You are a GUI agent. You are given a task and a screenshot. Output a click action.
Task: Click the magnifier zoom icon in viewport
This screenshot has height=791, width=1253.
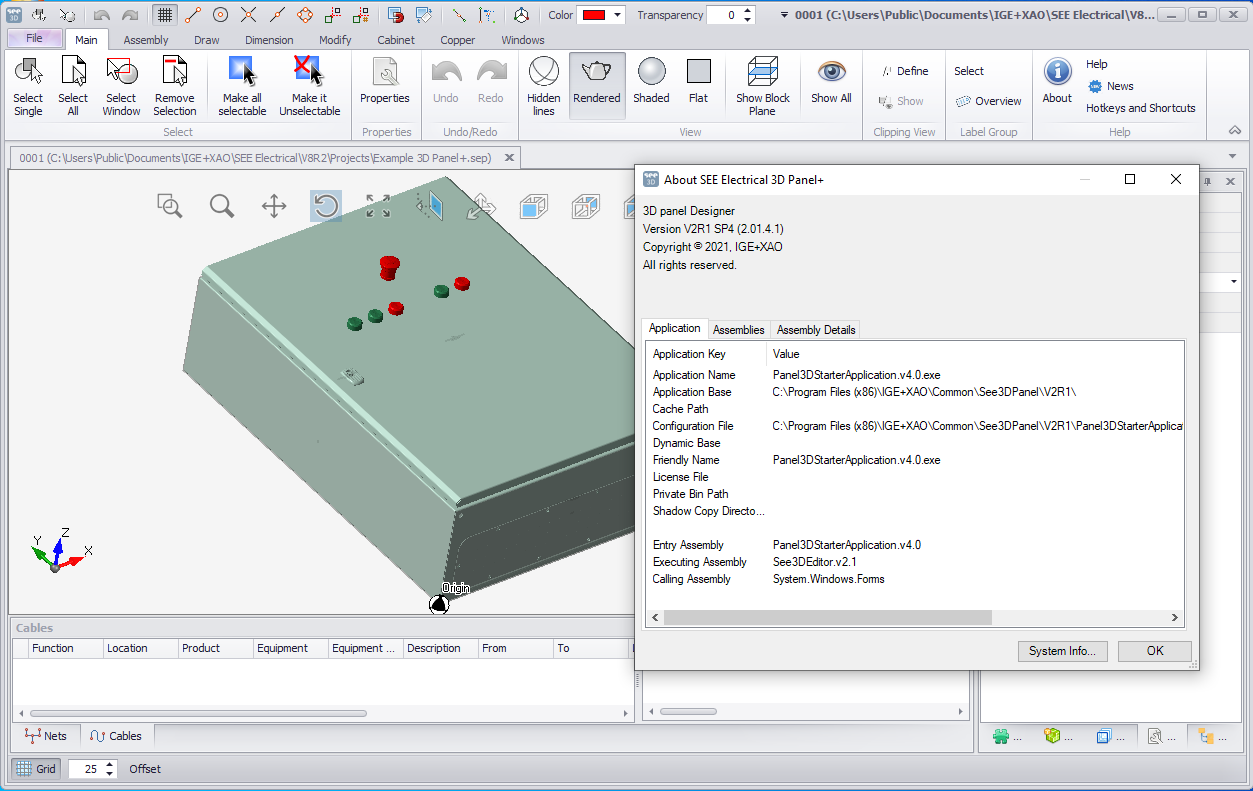click(222, 206)
